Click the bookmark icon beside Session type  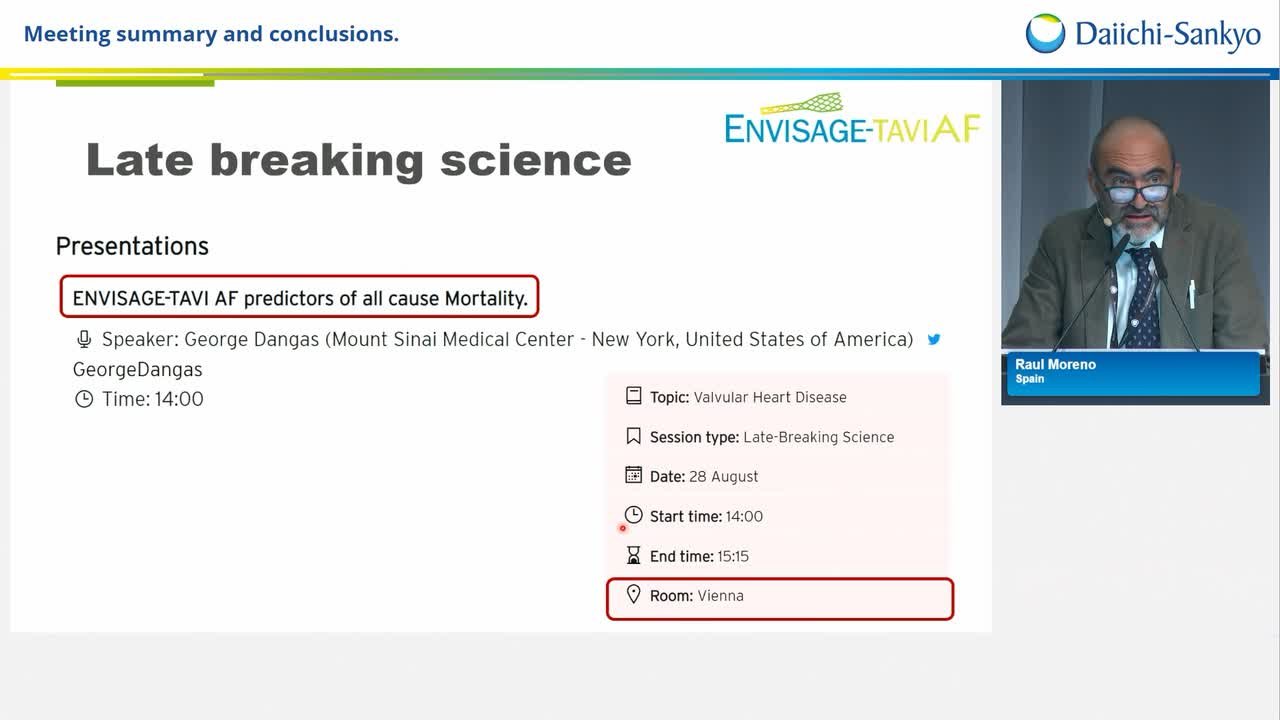point(633,436)
